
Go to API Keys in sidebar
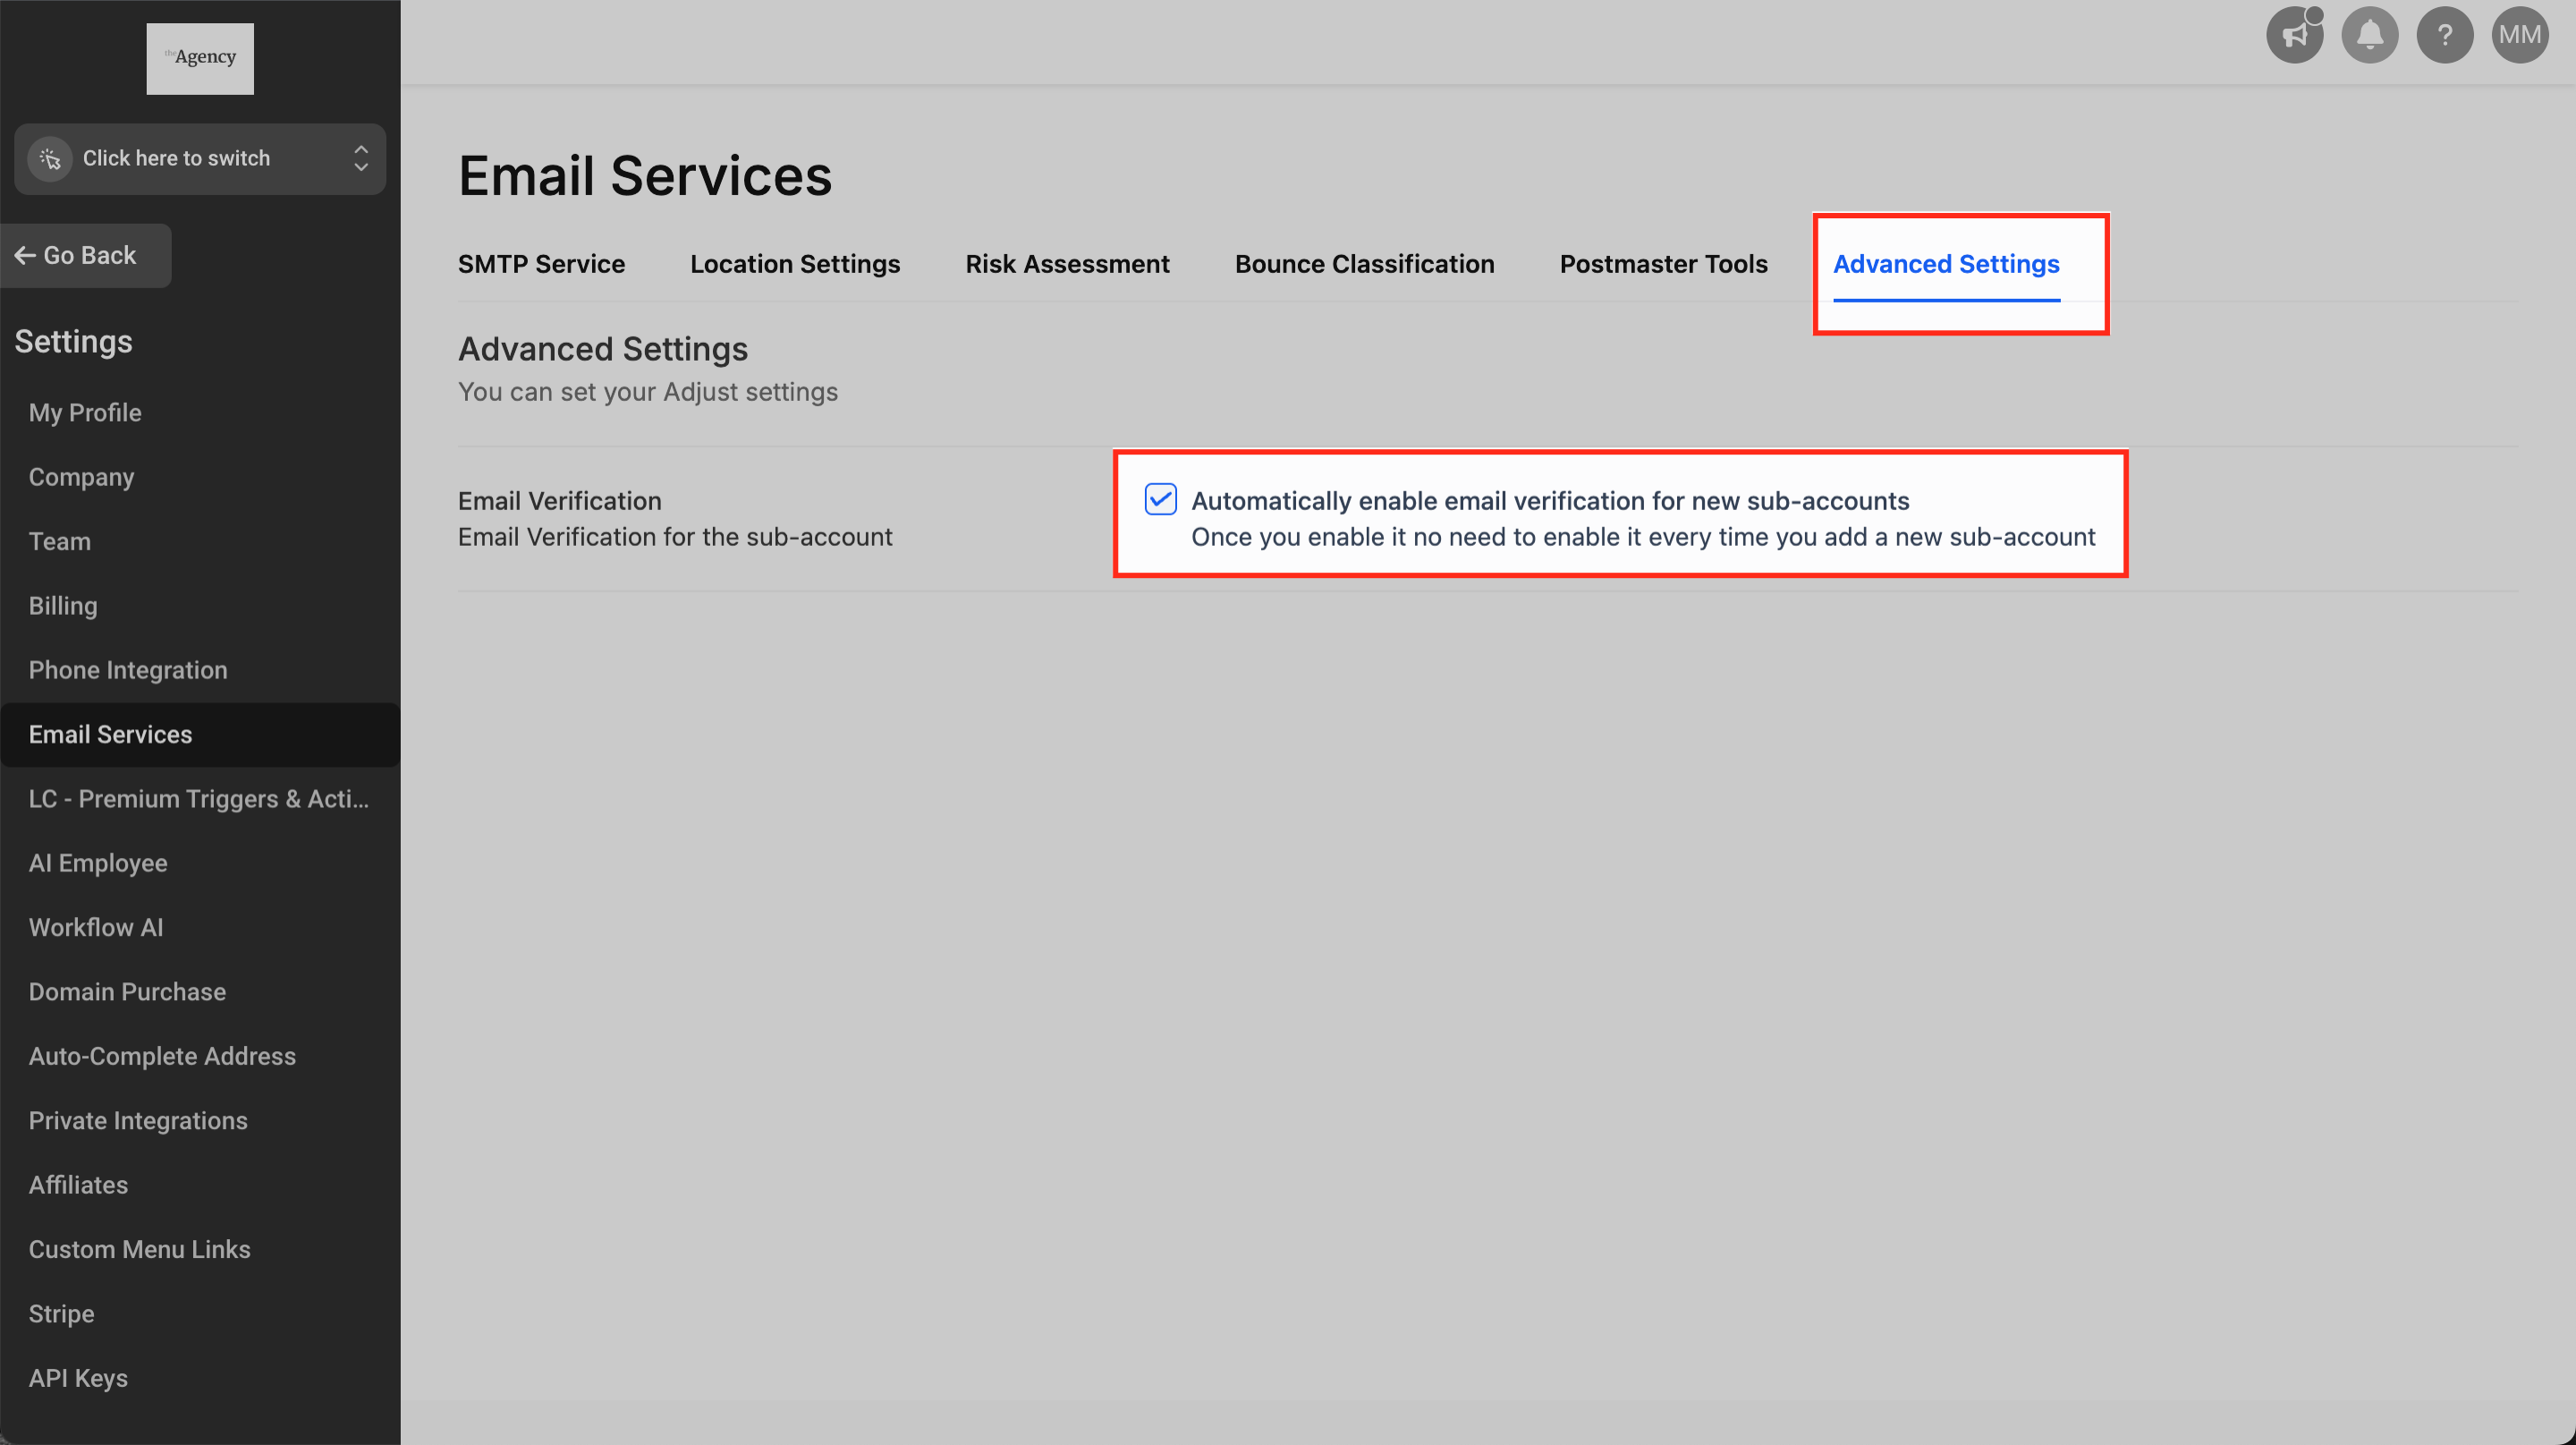(x=78, y=1378)
